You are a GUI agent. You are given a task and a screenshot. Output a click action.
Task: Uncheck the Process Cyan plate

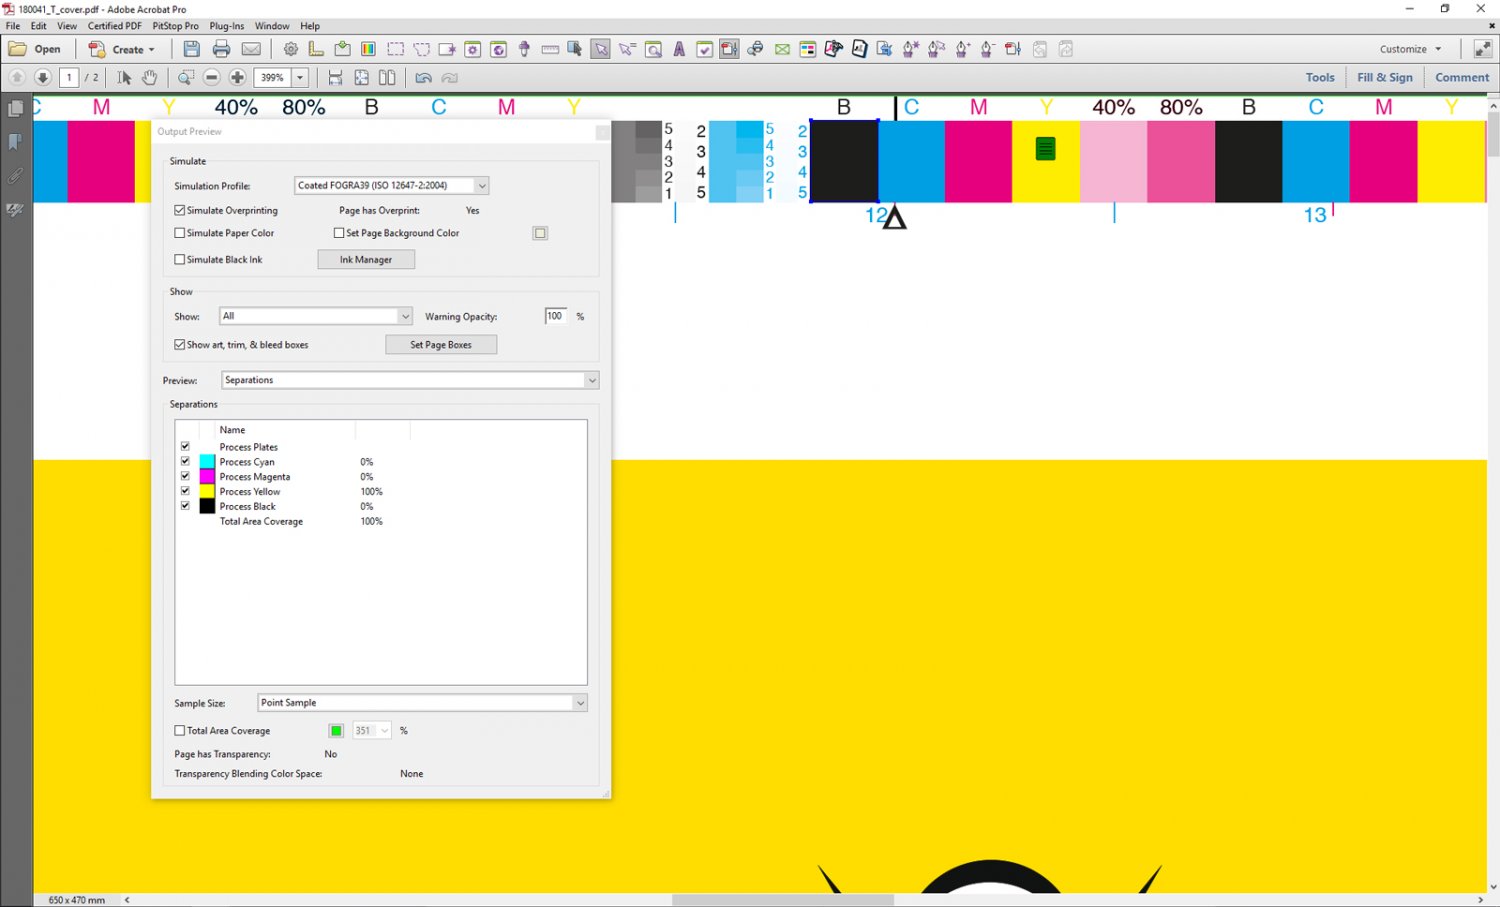coord(185,461)
